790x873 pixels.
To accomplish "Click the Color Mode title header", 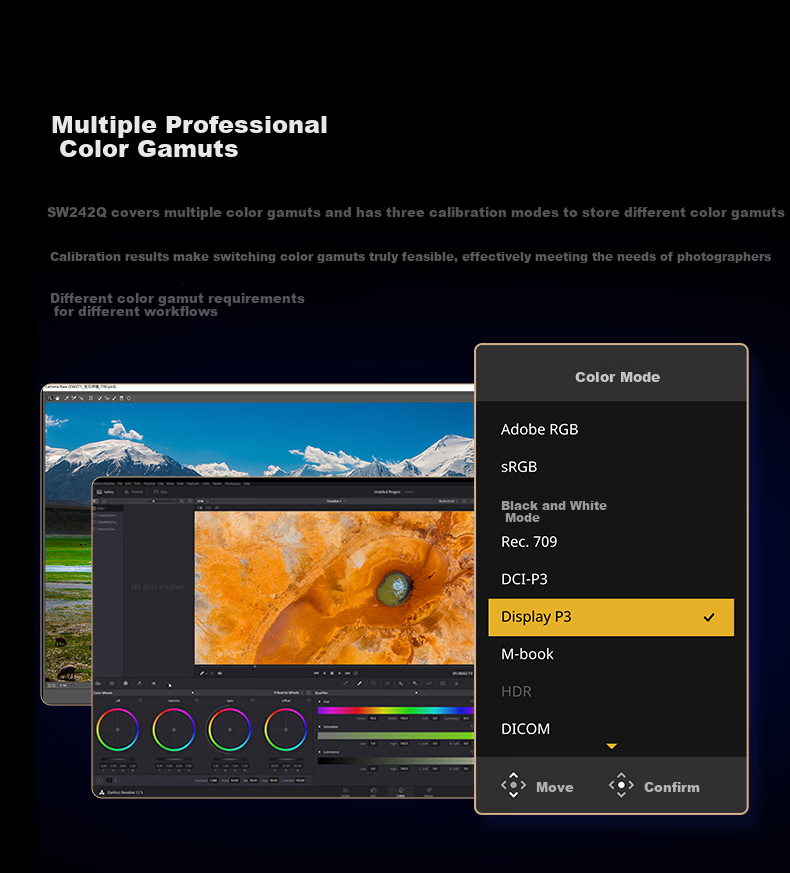I will click(617, 377).
